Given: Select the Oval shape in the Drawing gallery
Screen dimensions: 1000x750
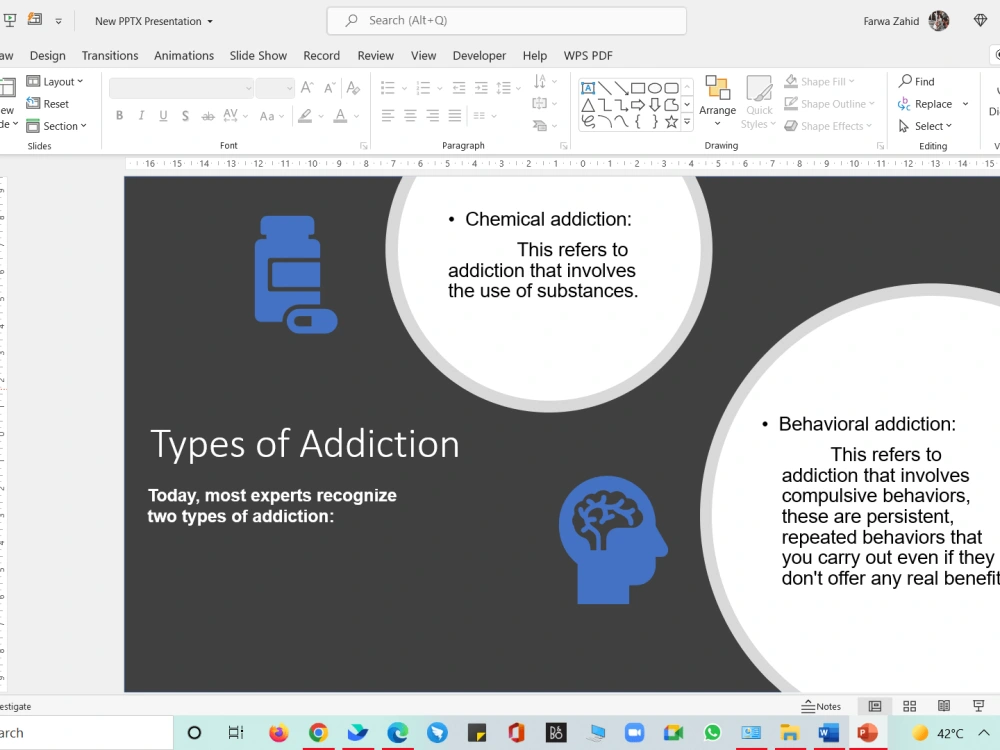Looking at the screenshot, I should click(x=656, y=87).
